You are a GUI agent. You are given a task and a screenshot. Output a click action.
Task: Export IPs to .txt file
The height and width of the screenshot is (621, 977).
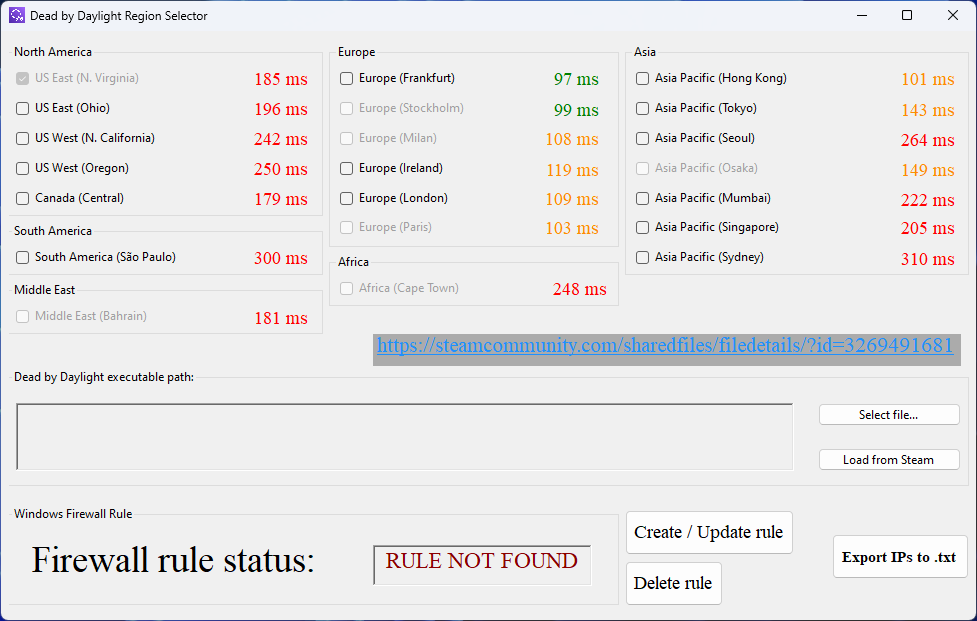(900, 557)
